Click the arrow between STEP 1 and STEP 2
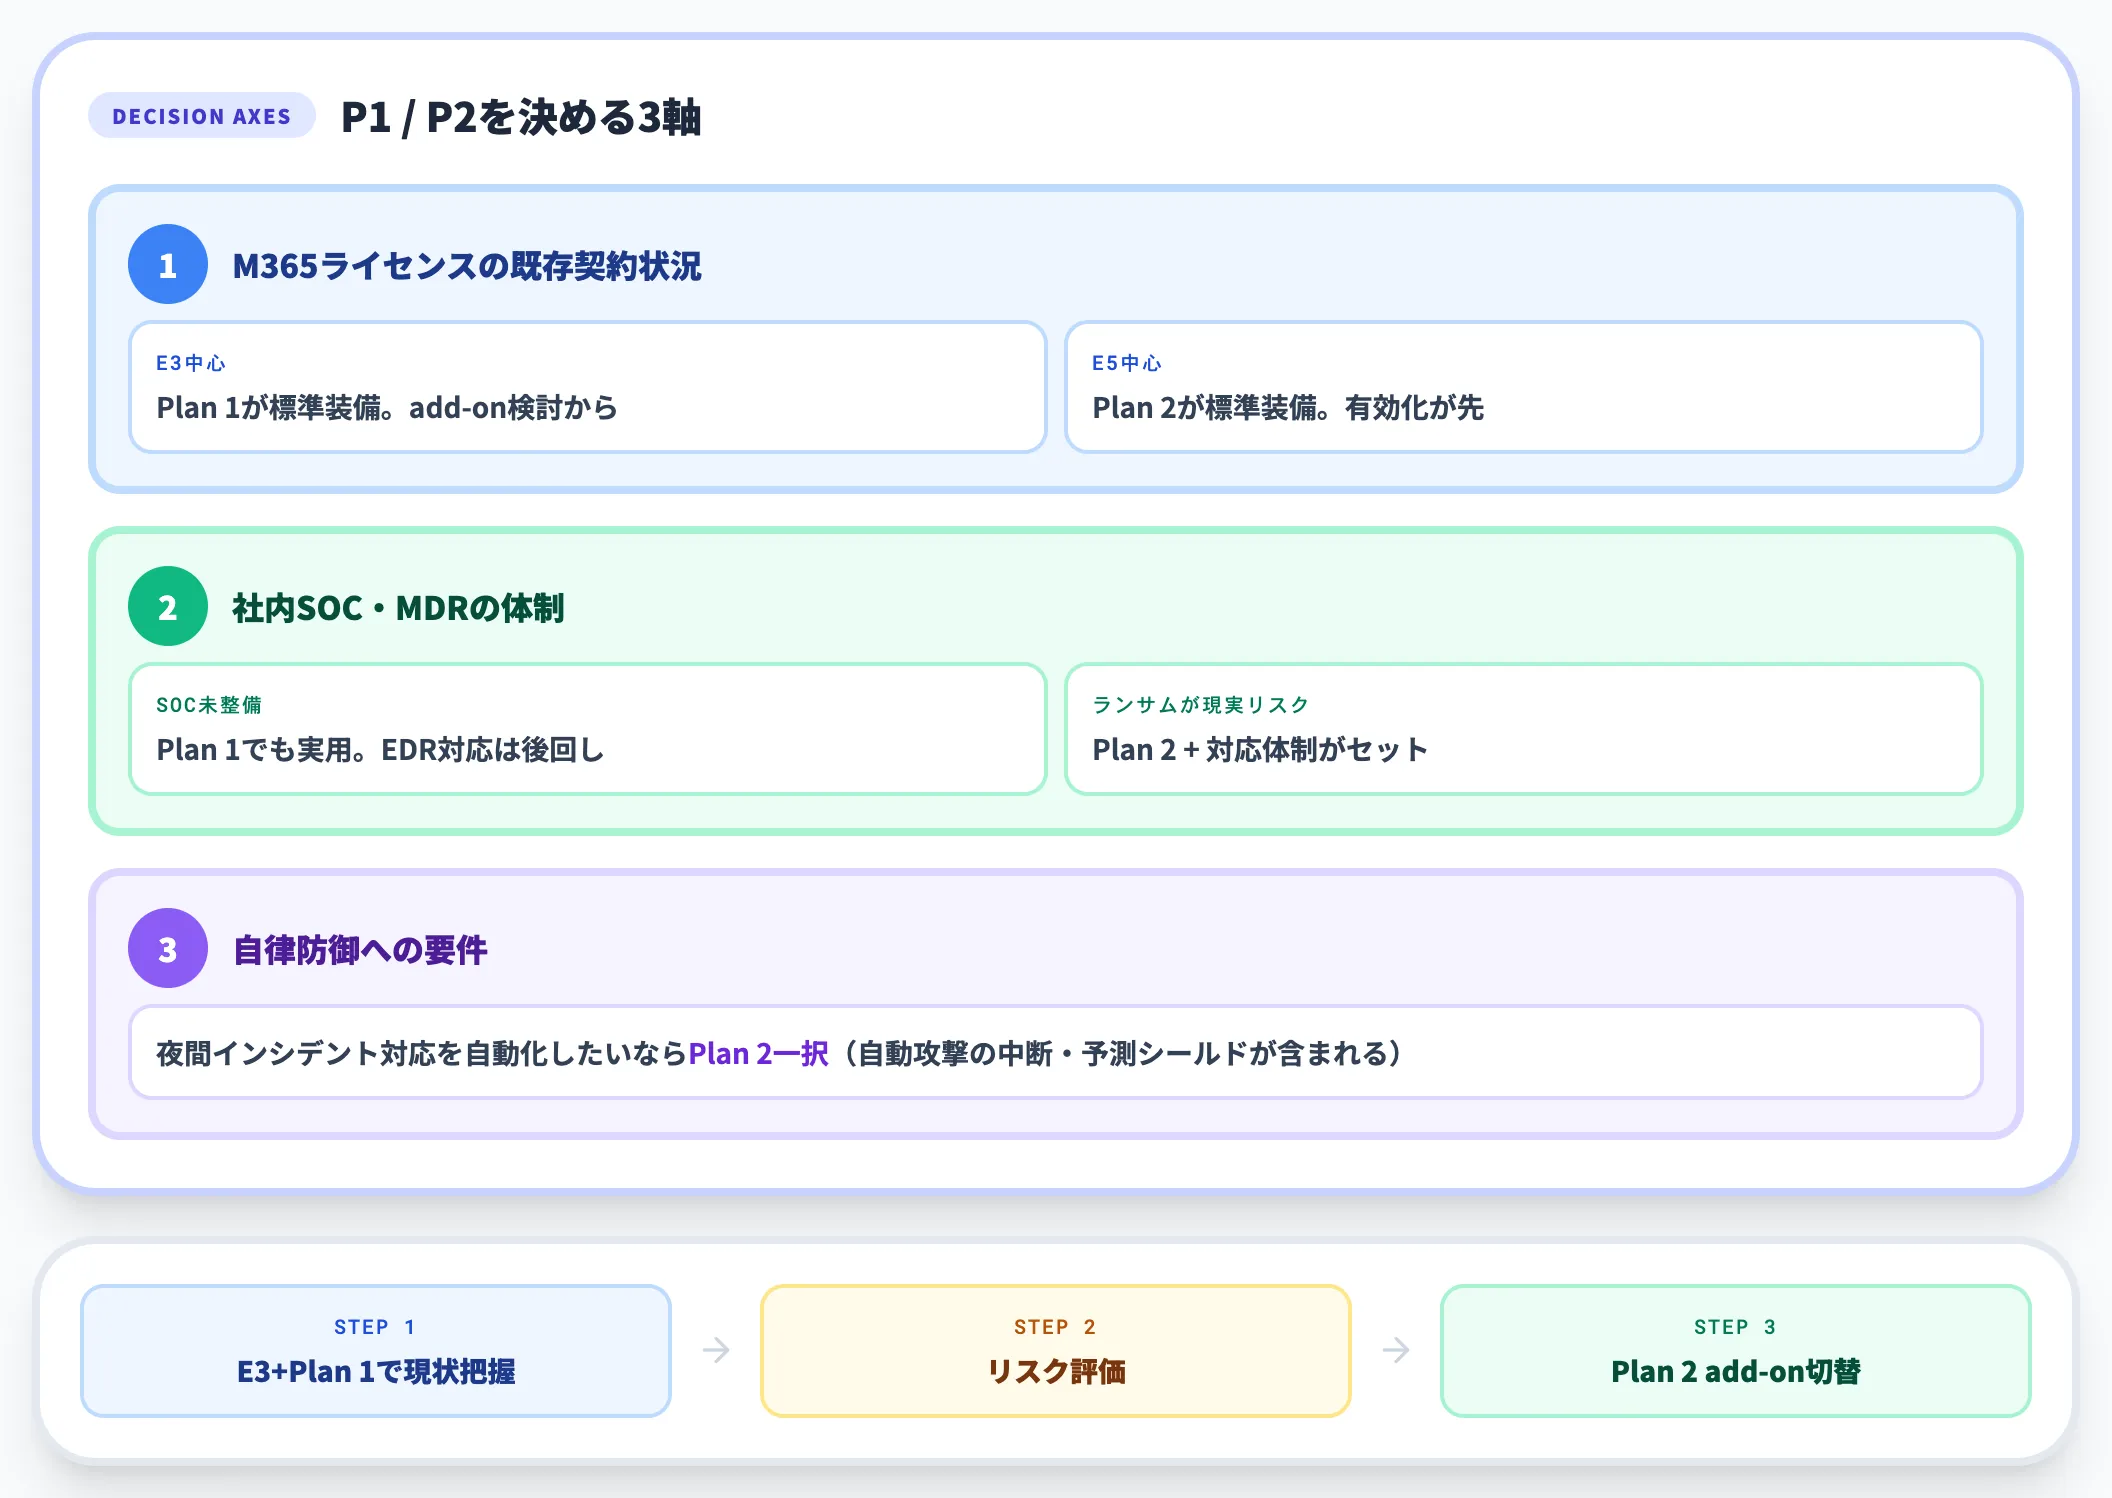The width and height of the screenshot is (2112, 1498). pos(716,1351)
